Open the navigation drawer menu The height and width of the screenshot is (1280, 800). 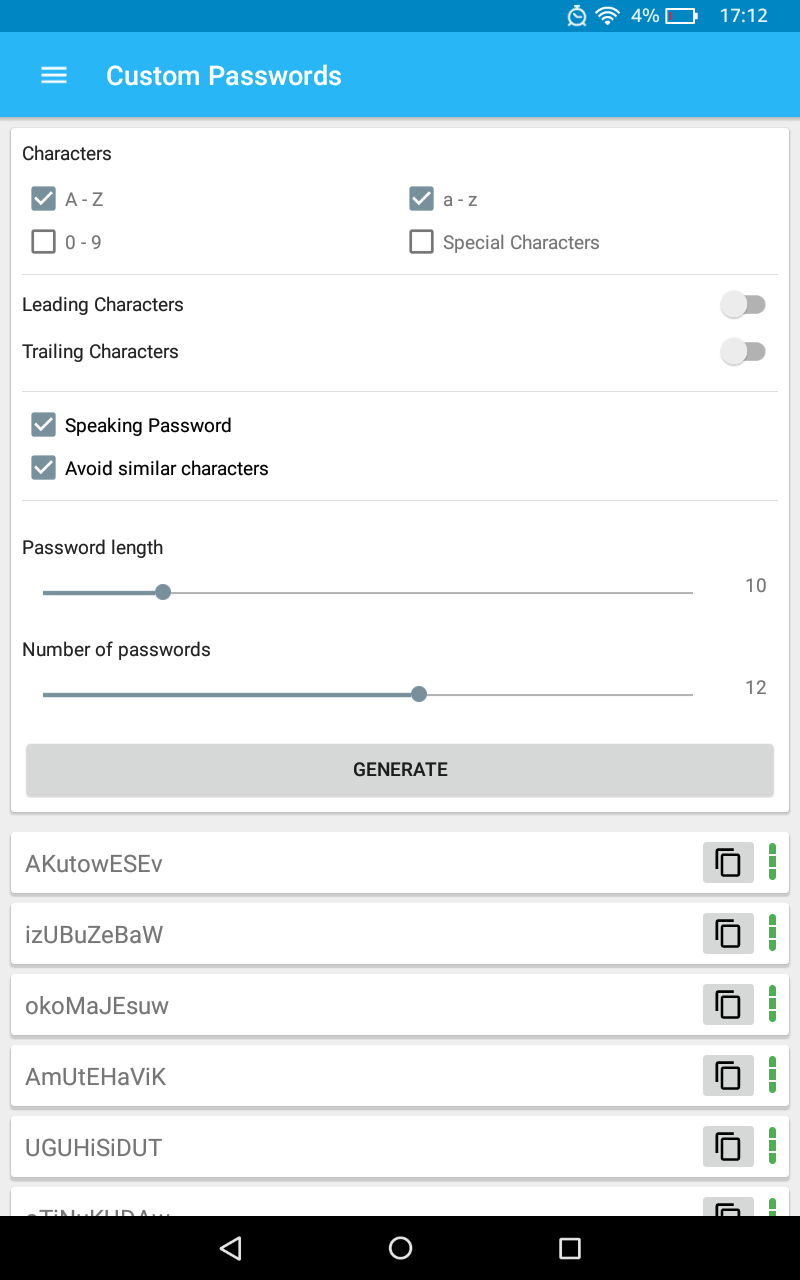[x=54, y=74]
